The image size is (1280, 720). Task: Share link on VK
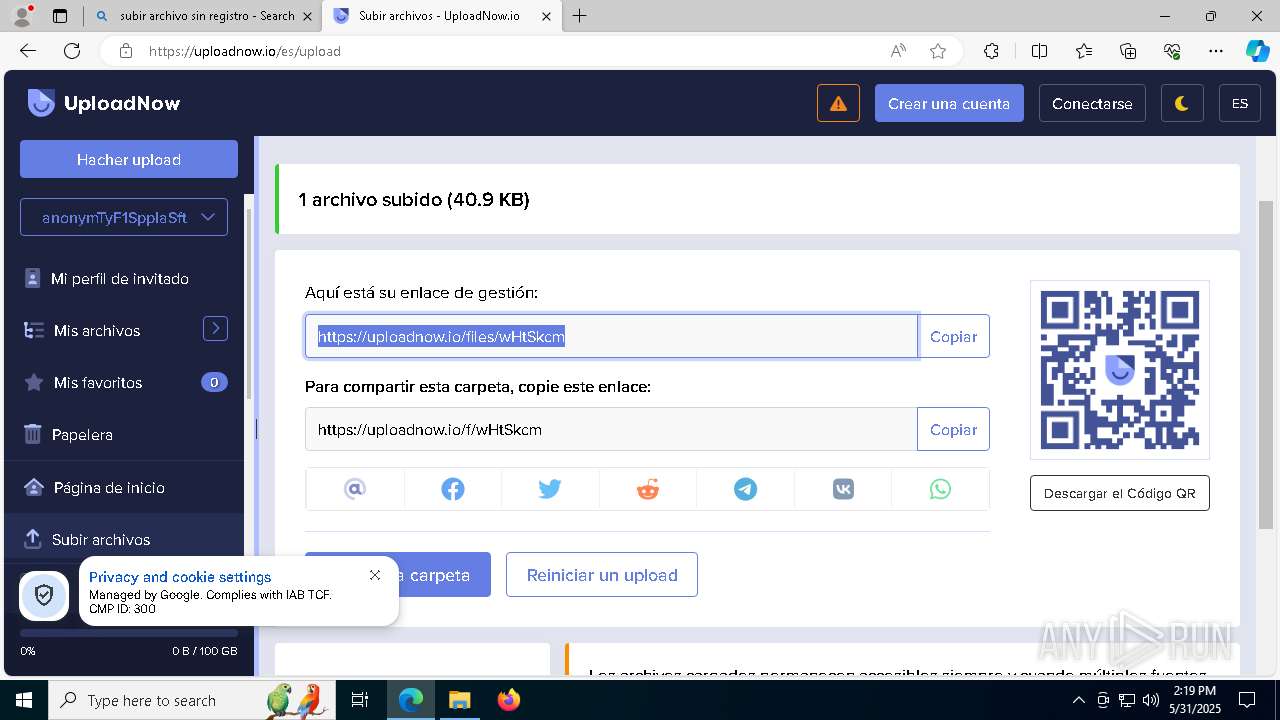click(843, 489)
